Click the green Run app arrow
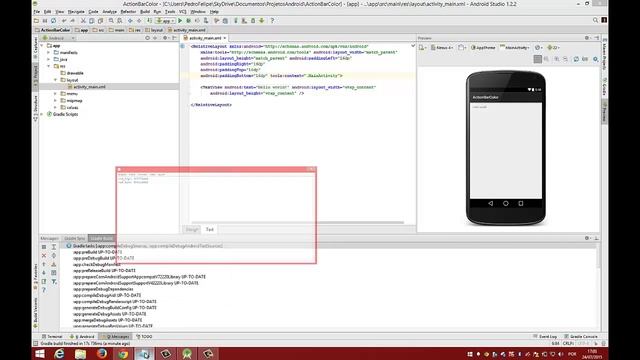The width and height of the screenshot is (640, 360). point(180,20)
